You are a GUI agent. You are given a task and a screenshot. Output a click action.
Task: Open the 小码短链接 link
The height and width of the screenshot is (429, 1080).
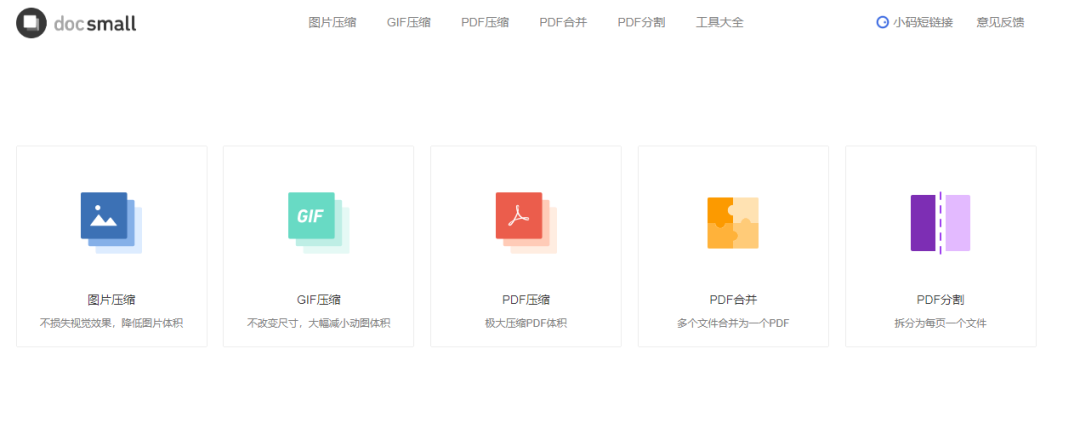[922, 22]
